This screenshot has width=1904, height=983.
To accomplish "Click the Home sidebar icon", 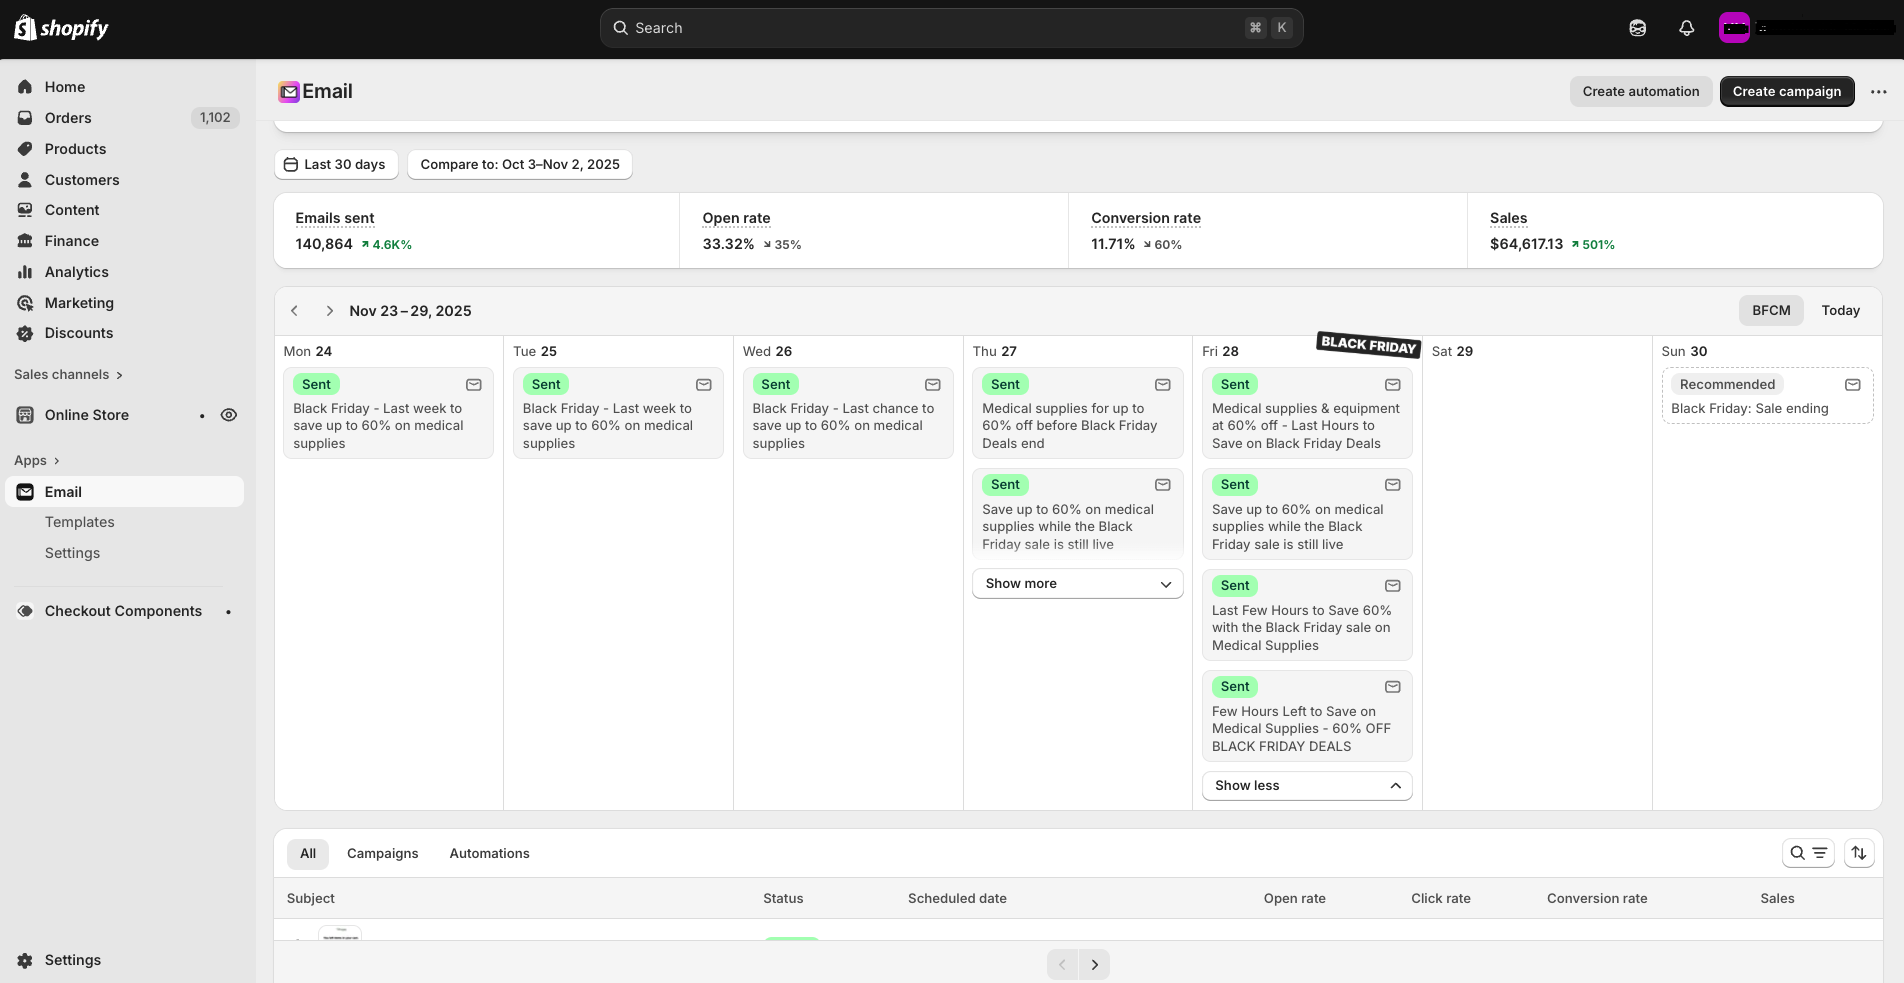I will tap(25, 87).
